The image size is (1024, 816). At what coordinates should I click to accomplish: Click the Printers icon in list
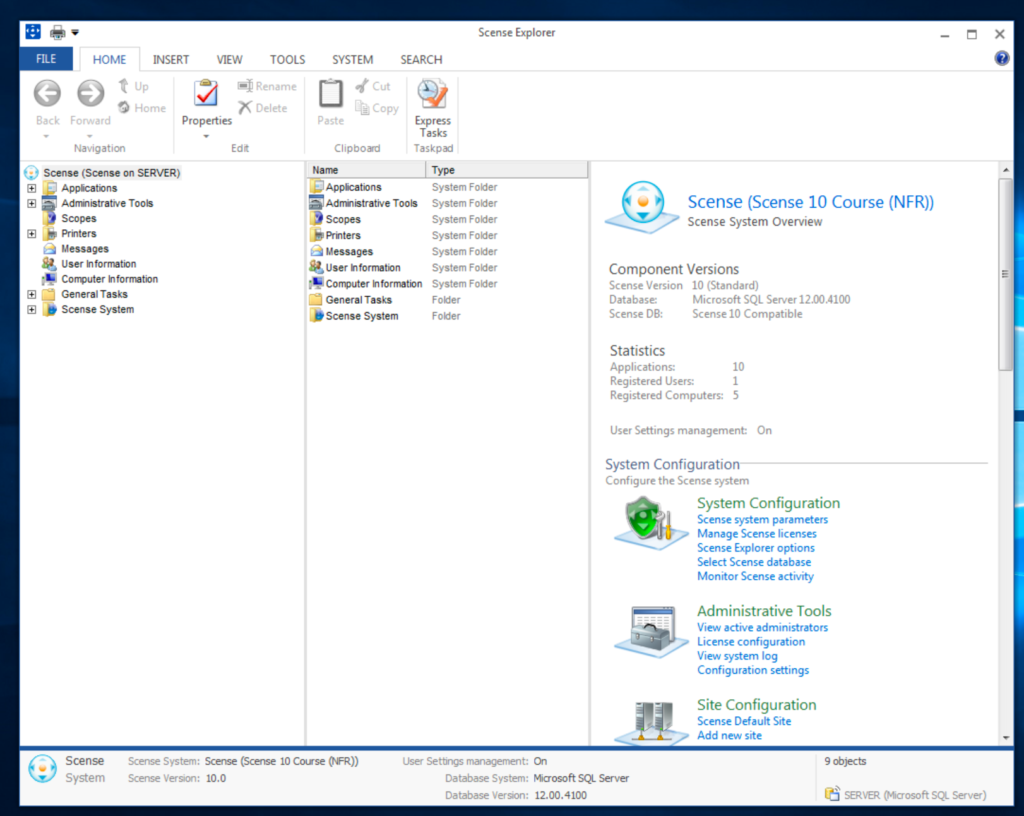click(317, 235)
